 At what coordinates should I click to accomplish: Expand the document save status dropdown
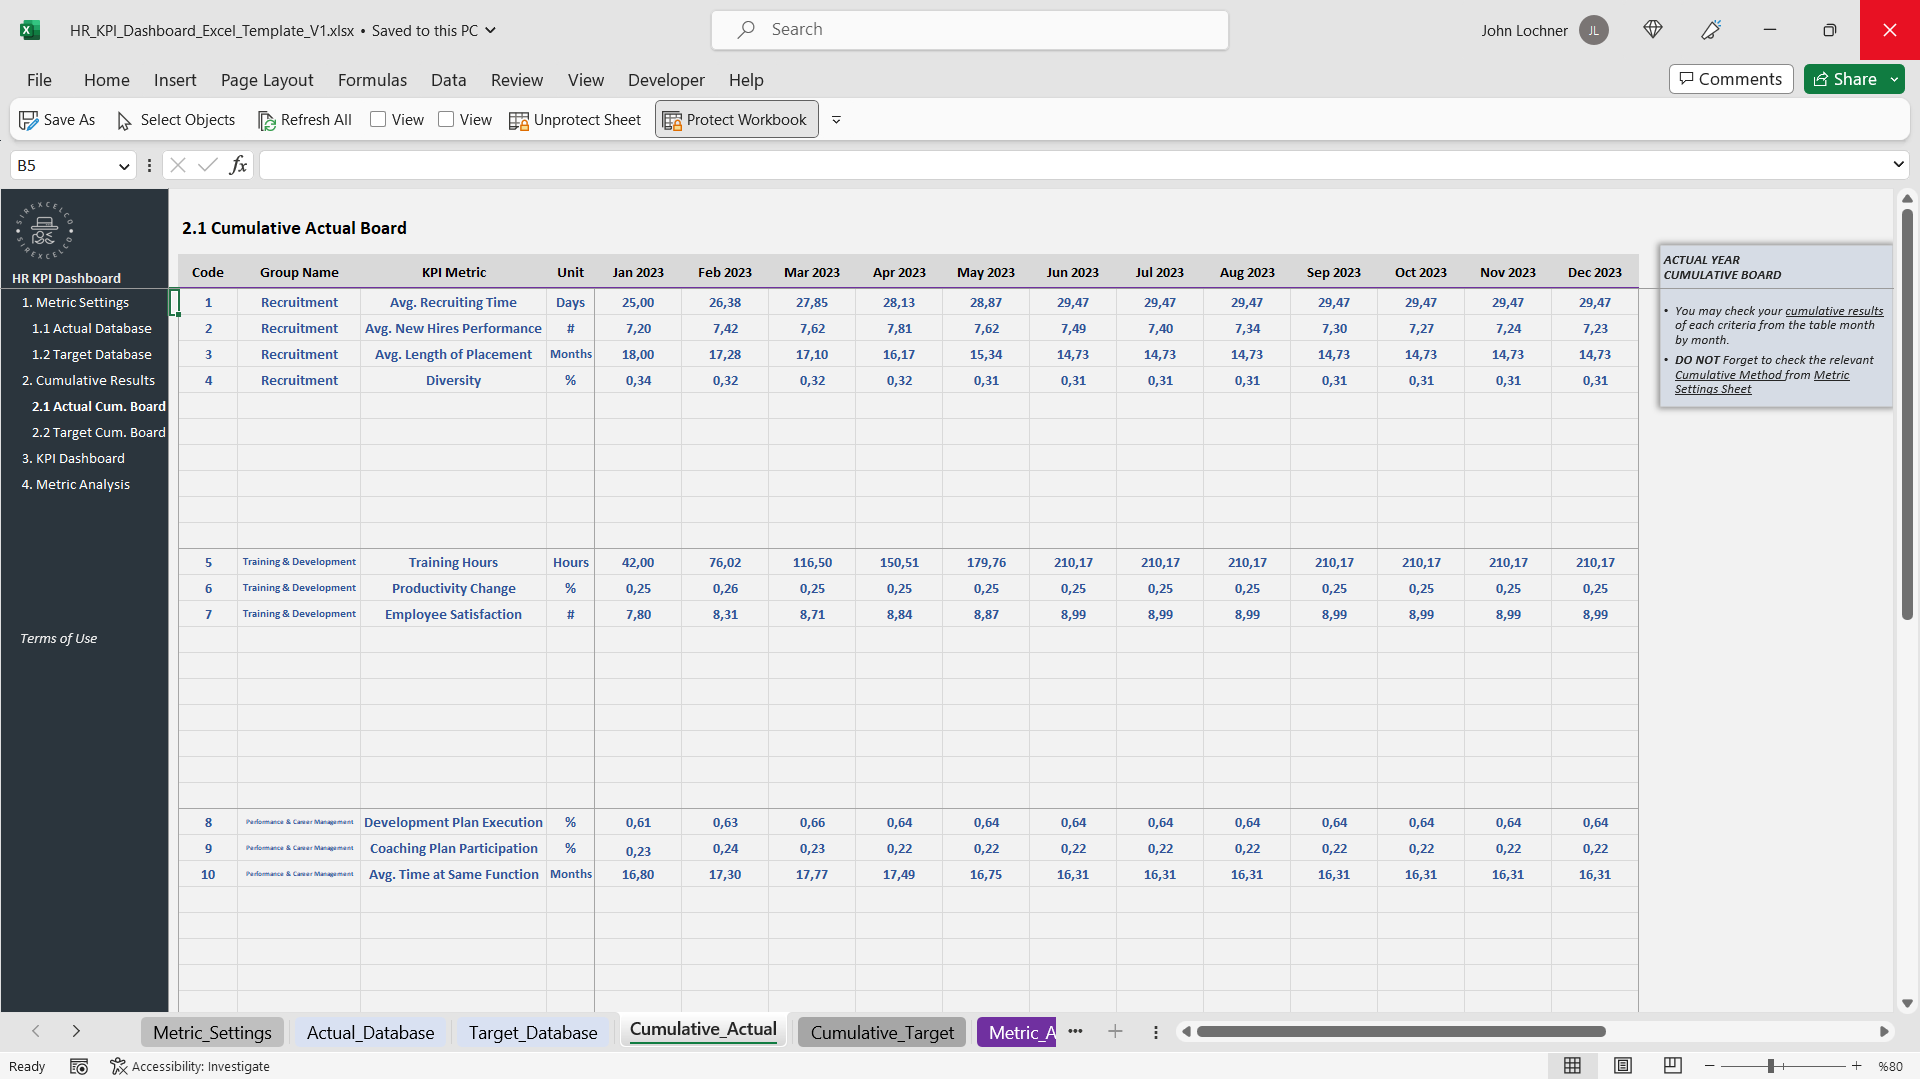point(490,30)
